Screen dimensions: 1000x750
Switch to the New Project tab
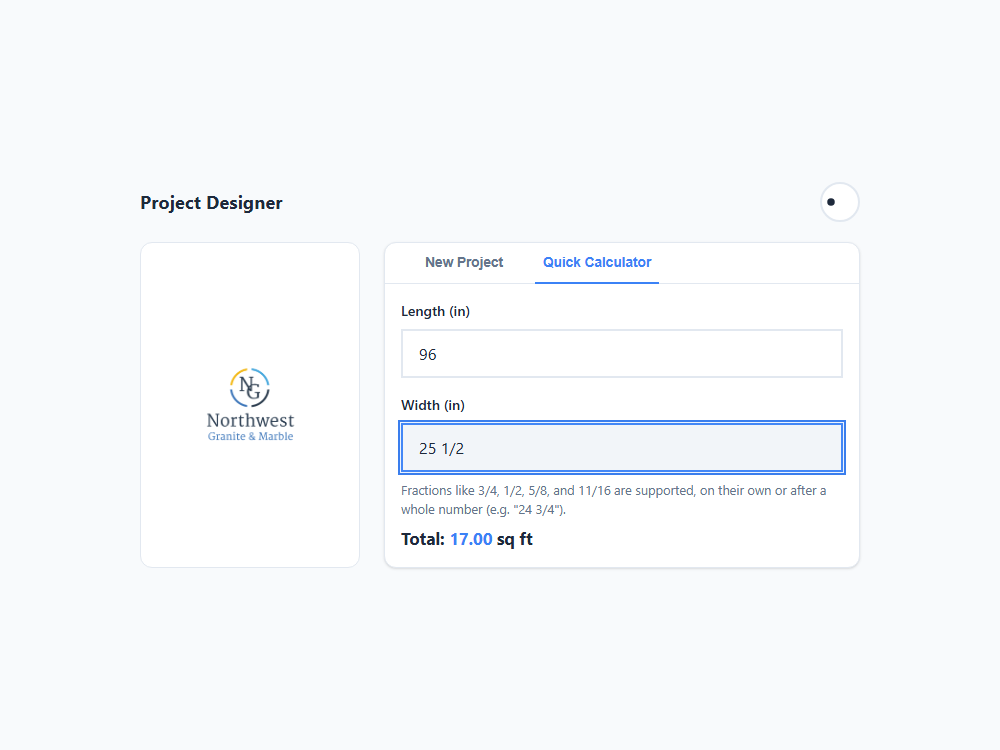coord(464,262)
